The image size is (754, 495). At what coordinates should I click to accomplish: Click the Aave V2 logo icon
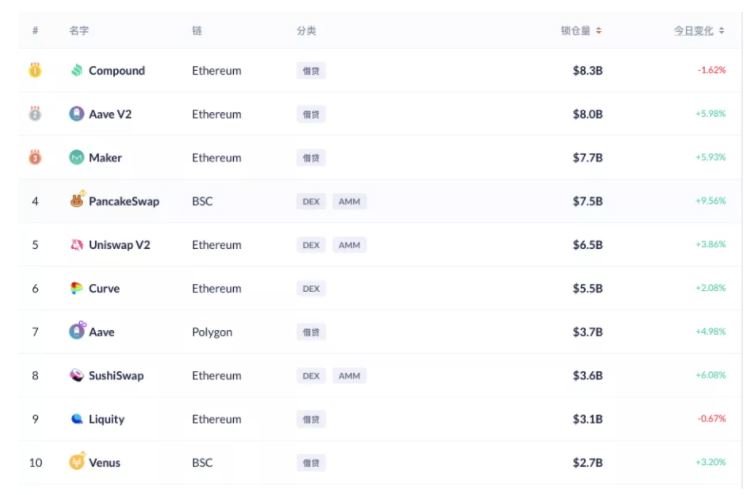(76, 114)
